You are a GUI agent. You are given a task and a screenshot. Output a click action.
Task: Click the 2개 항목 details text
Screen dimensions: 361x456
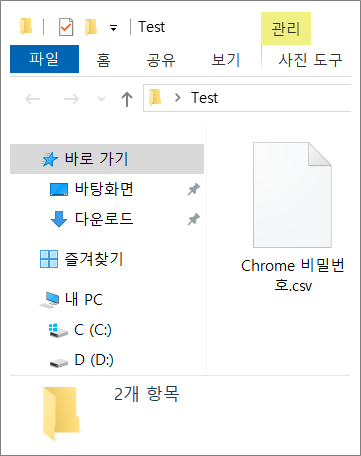[x=147, y=394]
